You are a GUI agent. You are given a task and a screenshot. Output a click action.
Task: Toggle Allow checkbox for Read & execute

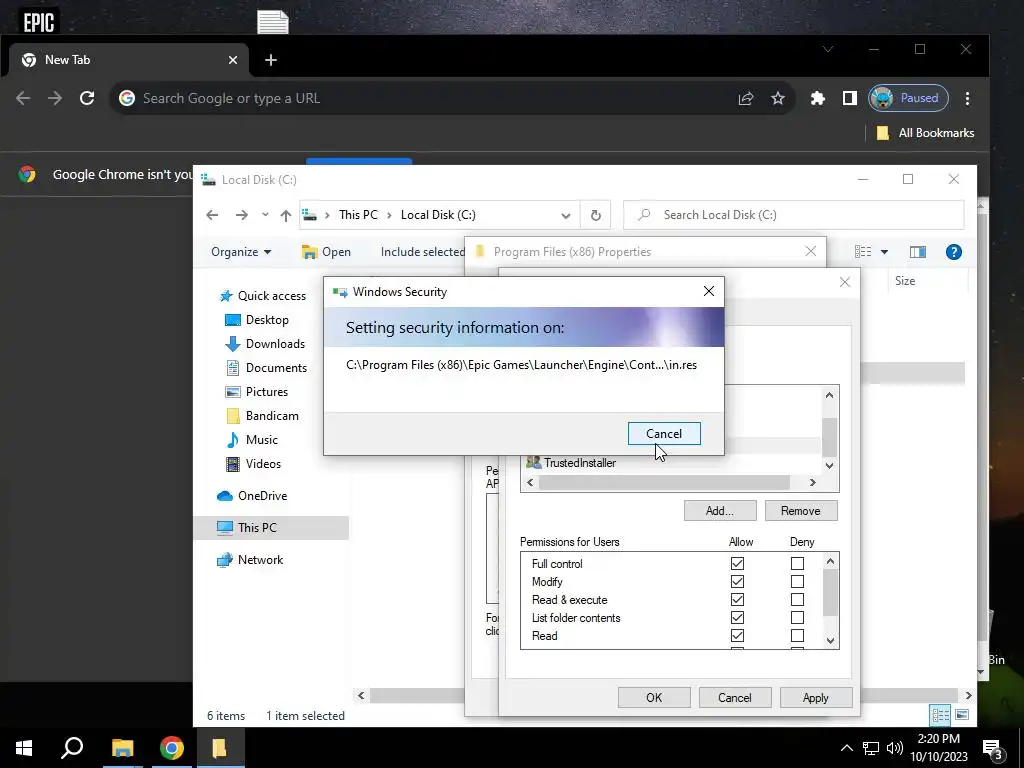tap(737, 600)
